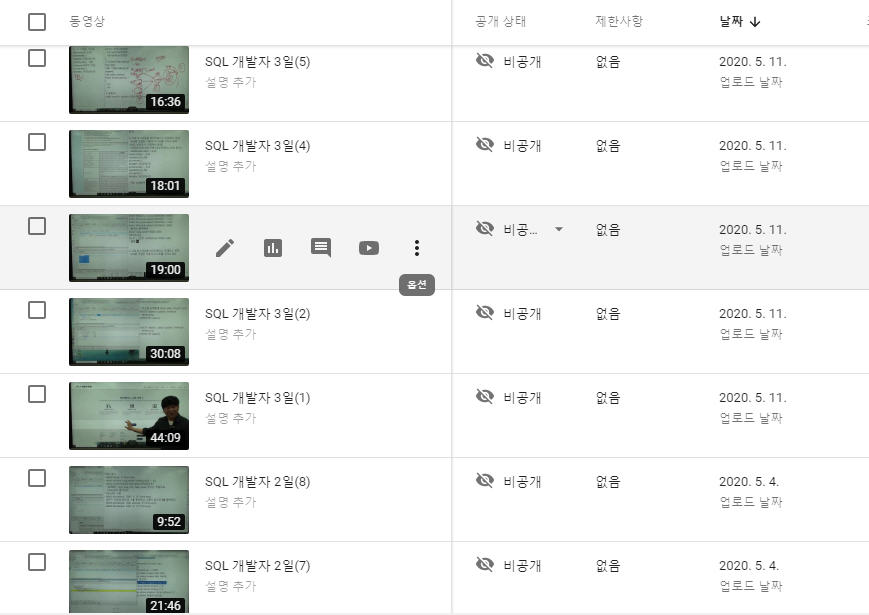Sort by the 날짜 column arrow
This screenshot has height=615, width=869.
tap(755, 22)
